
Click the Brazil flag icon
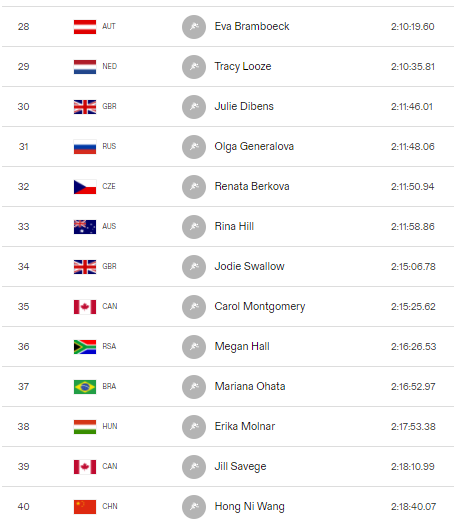[x=85, y=387]
